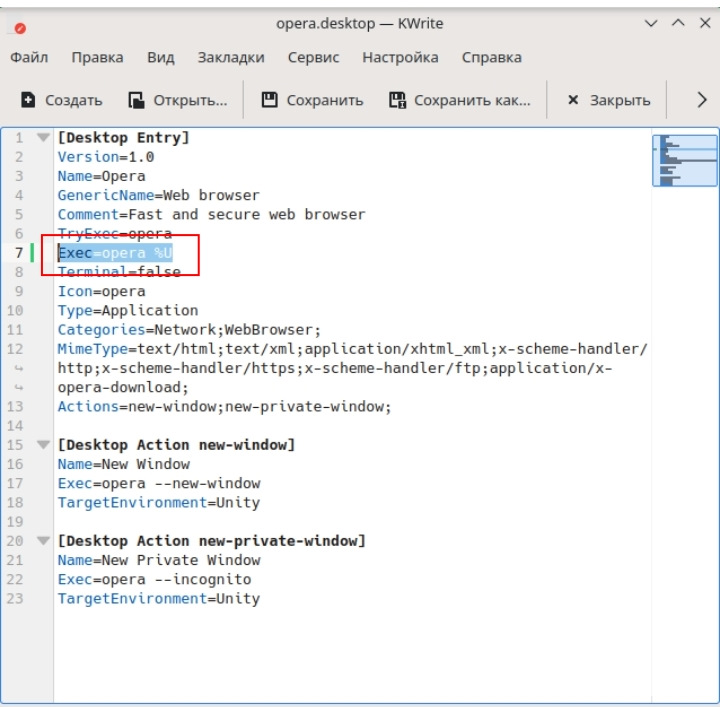Click the Сохранить как (Save As) icon
The image size is (720, 707).
tap(397, 100)
